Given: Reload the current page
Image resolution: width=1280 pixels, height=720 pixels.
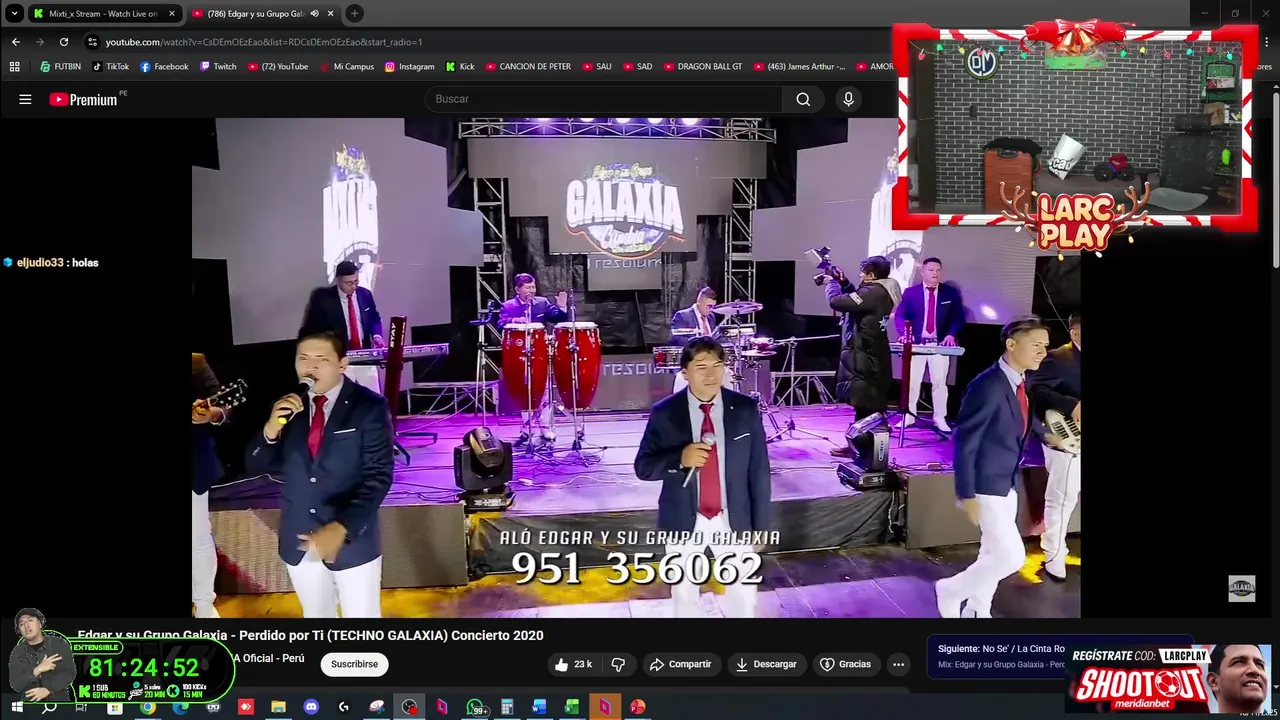Looking at the screenshot, I should click(x=64, y=42).
